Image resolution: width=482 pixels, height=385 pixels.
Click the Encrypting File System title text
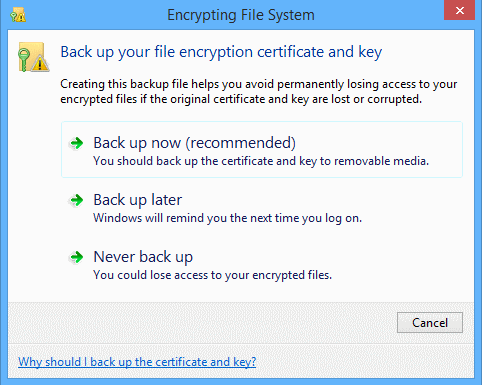pos(241,15)
